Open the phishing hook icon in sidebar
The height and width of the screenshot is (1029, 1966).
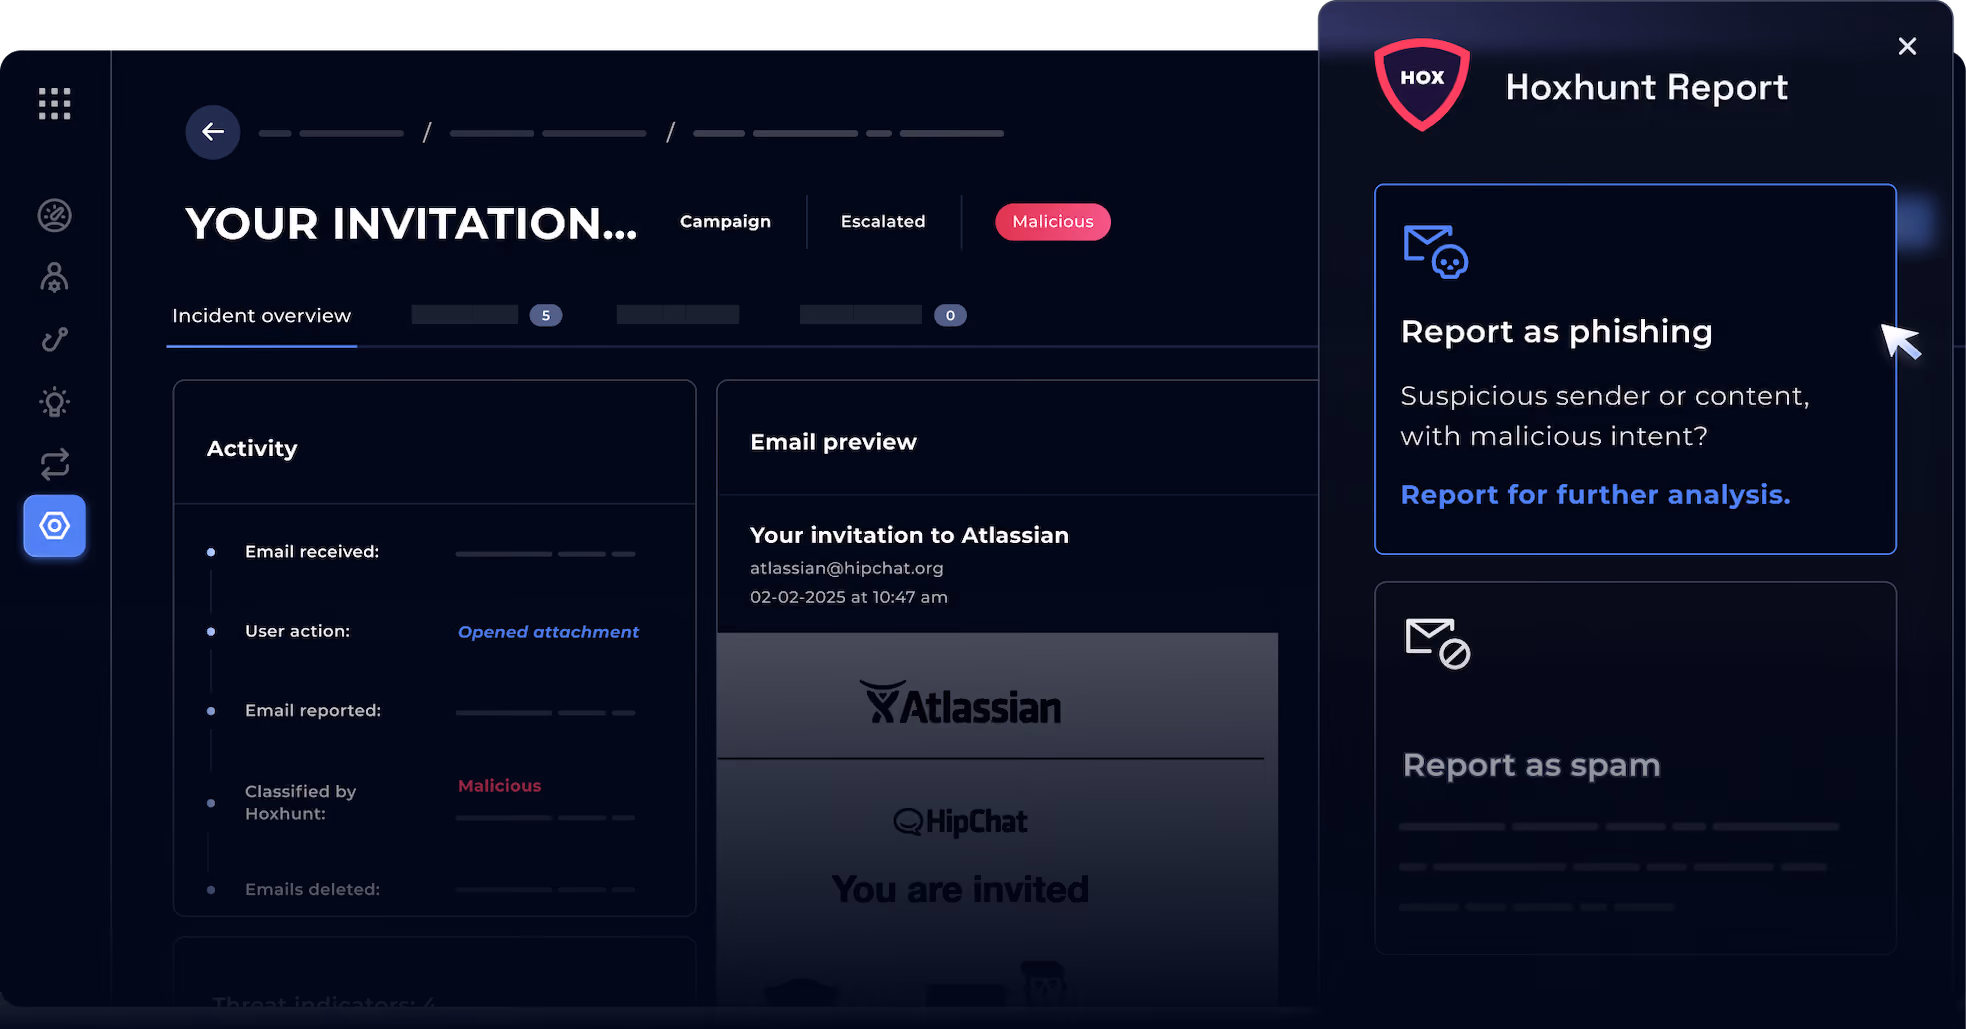point(55,340)
